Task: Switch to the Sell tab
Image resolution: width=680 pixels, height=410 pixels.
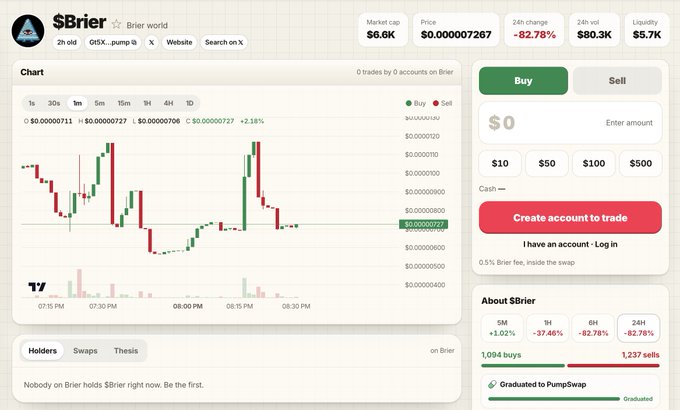Action: tap(617, 81)
